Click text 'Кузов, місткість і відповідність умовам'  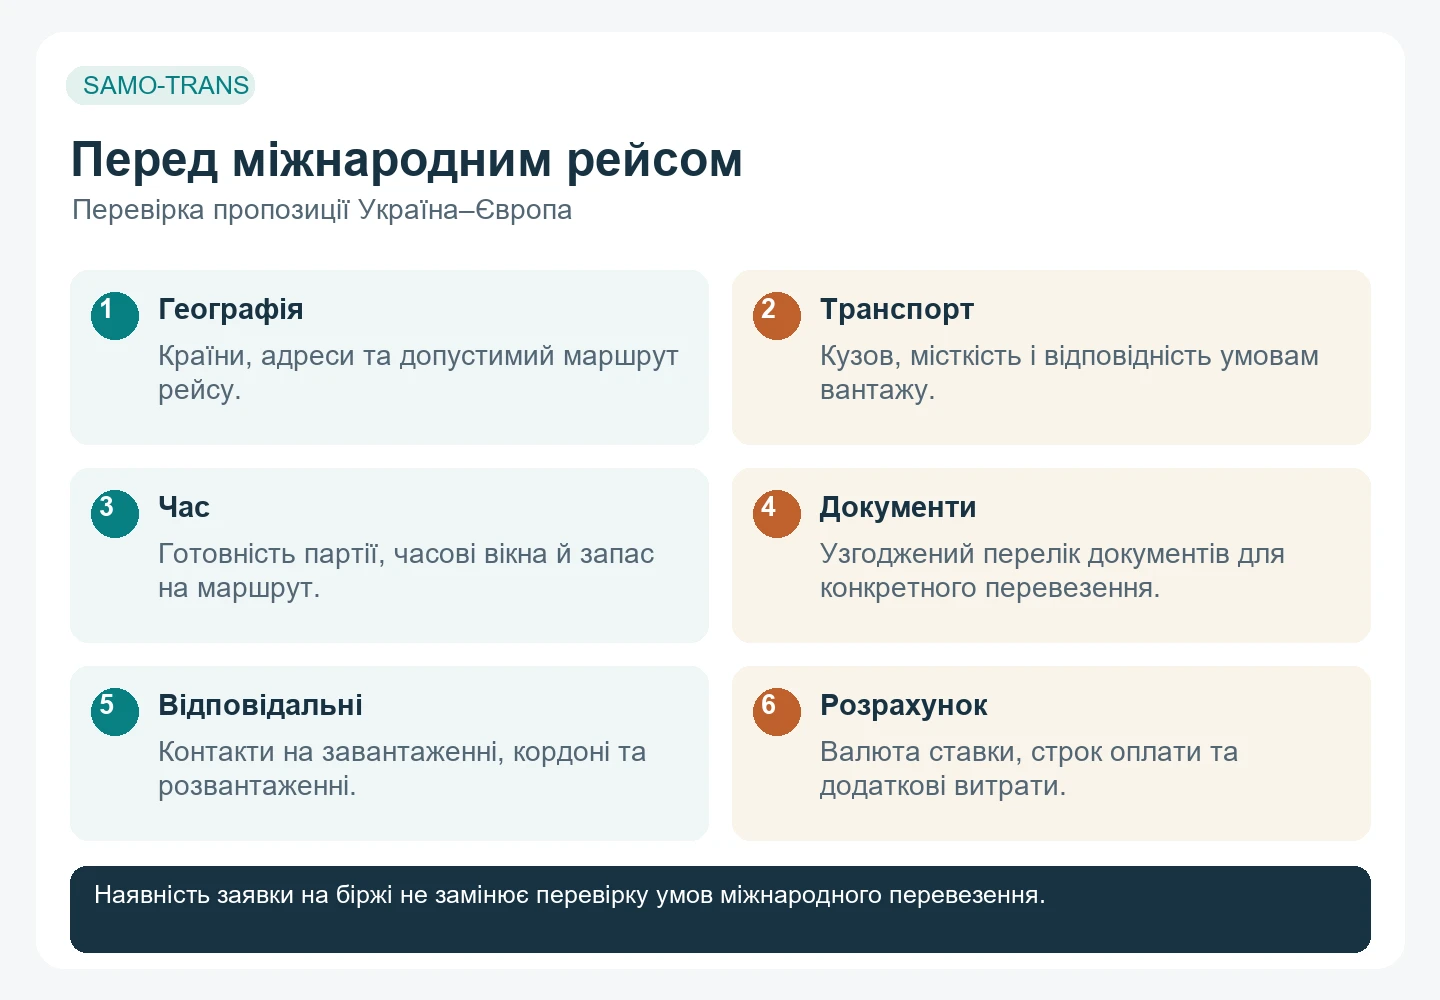(x=1070, y=356)
